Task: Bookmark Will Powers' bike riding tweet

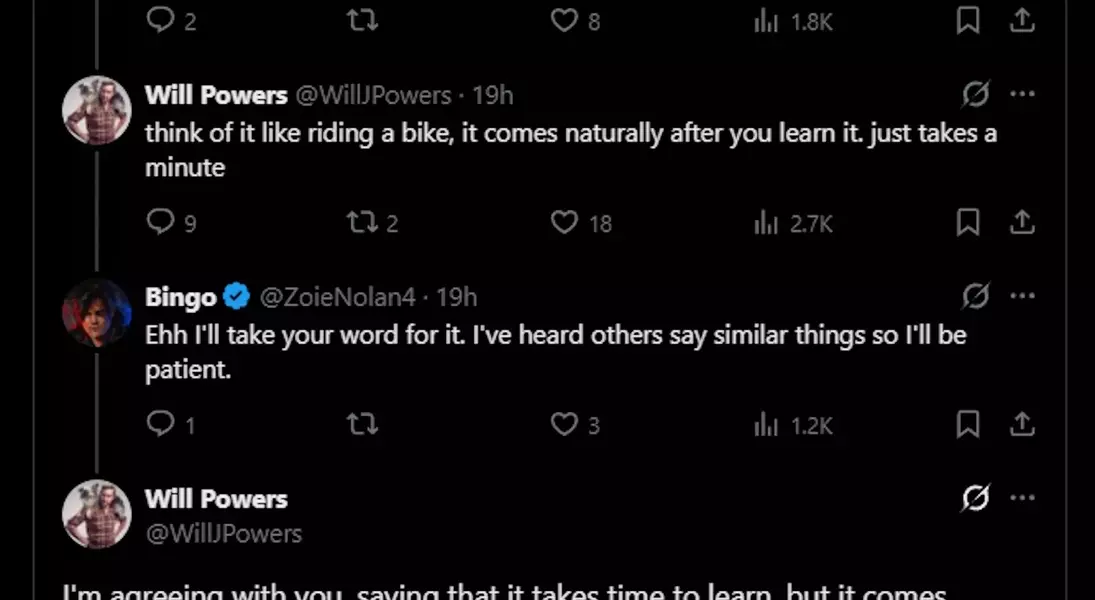Action: pos(967,221)
